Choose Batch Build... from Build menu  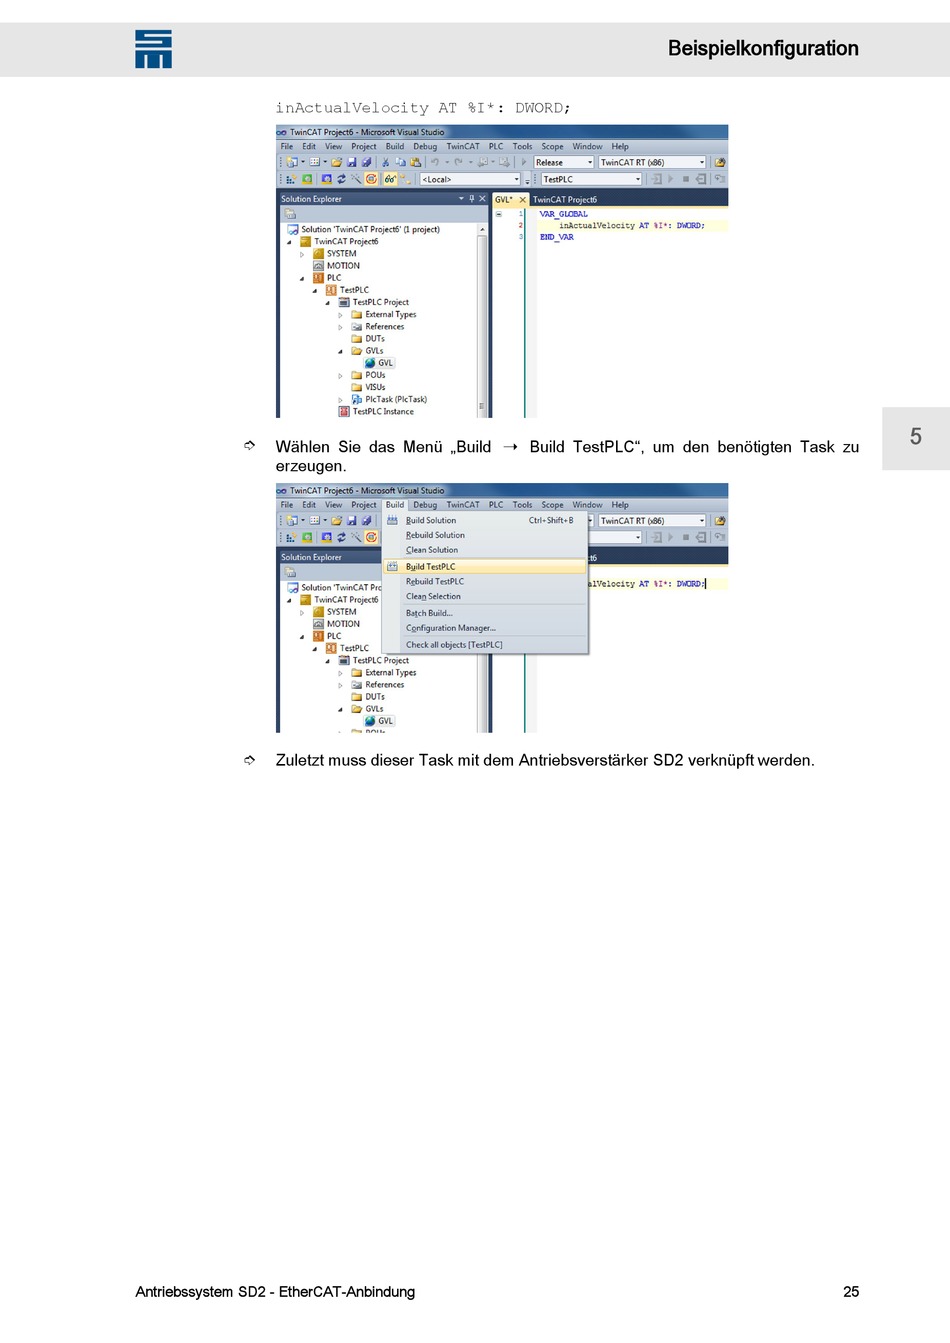pos(485,613)
